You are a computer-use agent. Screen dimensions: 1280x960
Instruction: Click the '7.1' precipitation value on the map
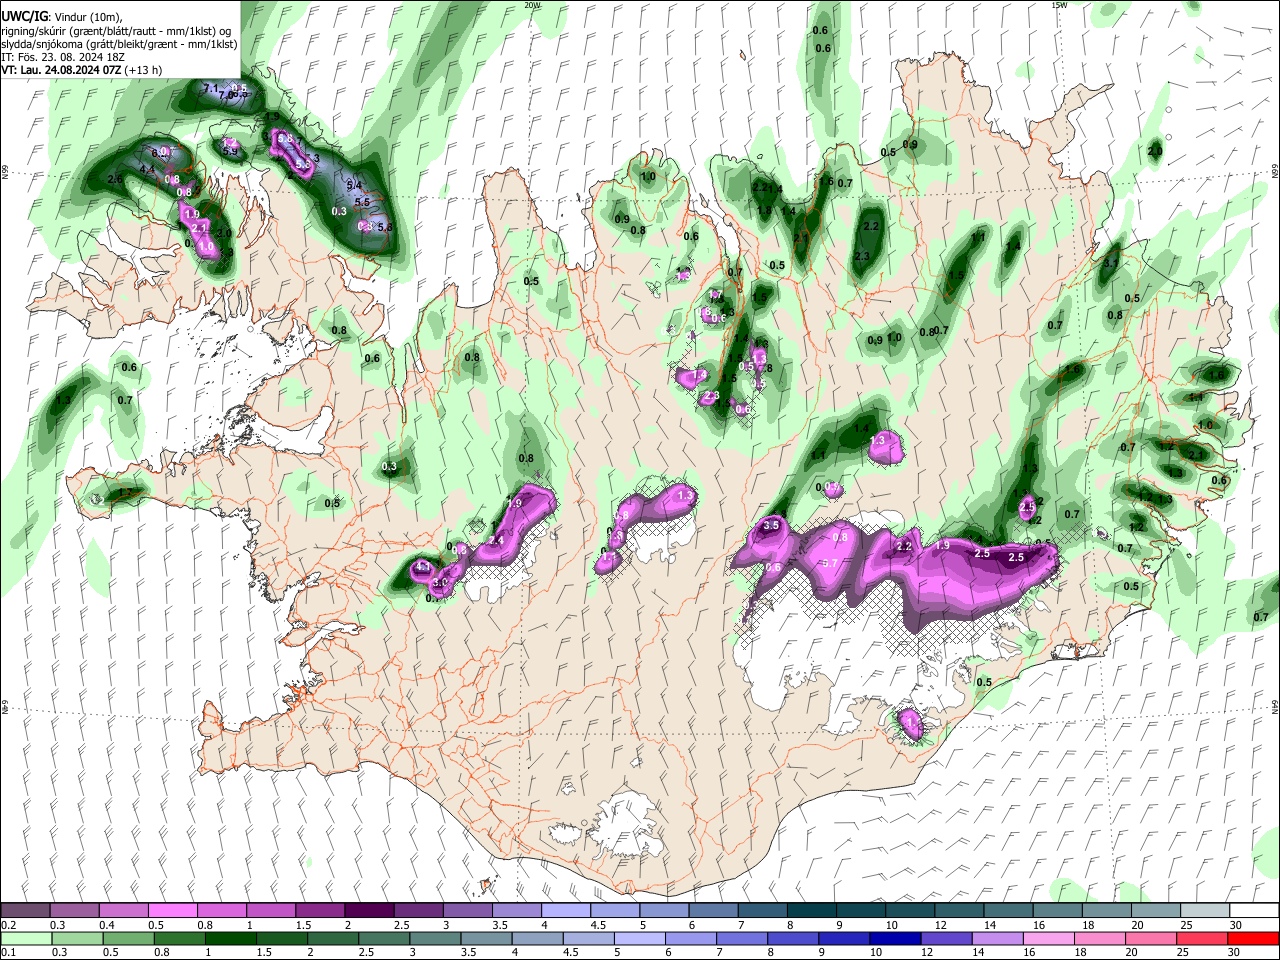pyautogui.click(x=211, y=90)
